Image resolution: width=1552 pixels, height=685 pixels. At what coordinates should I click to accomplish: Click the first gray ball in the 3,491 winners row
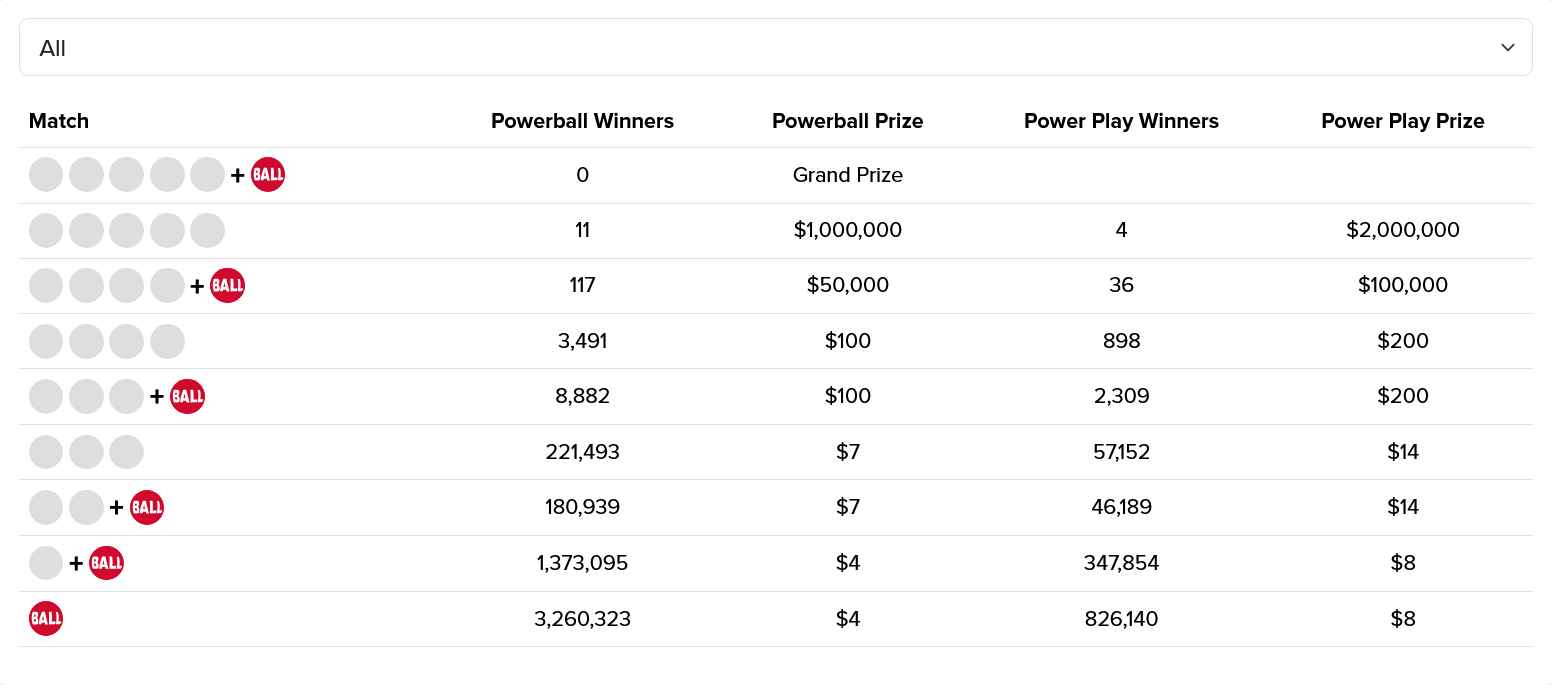[46, 341]
